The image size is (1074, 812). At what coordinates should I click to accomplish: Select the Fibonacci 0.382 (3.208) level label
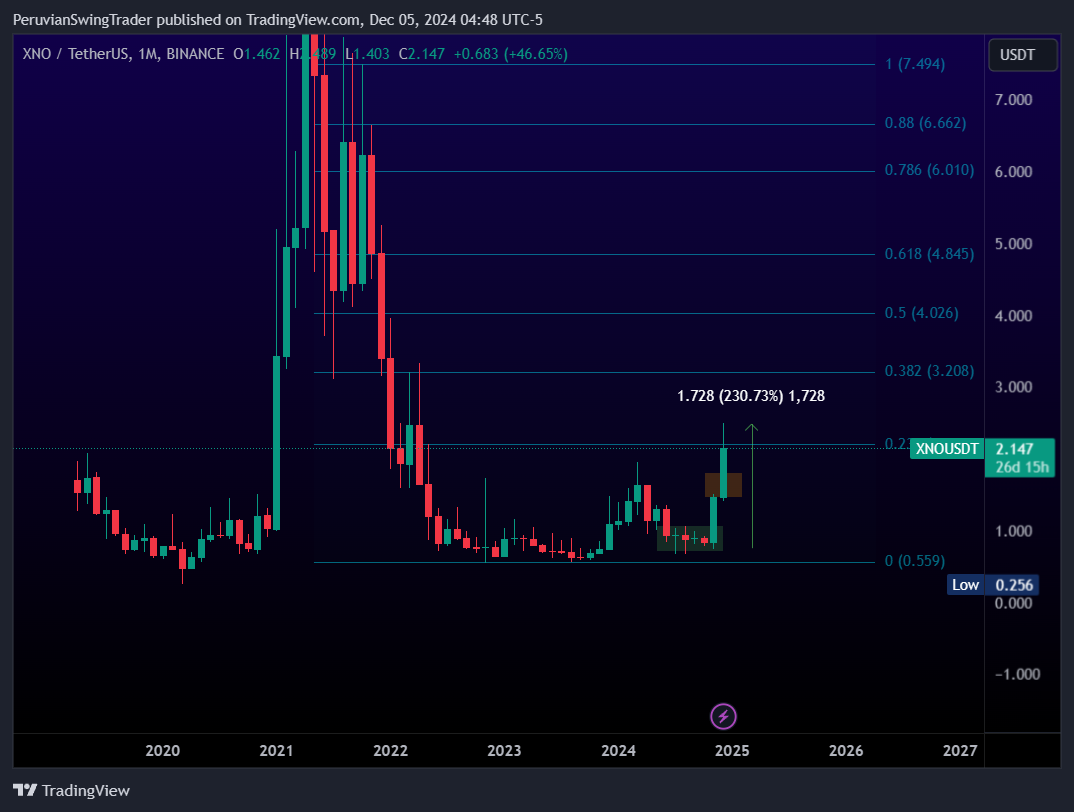click(929, 371)
